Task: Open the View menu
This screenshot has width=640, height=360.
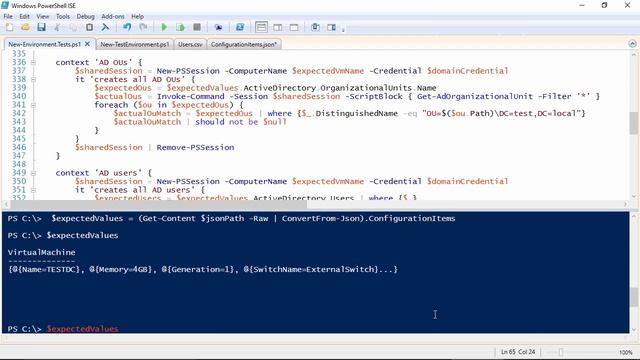Action: coord(42,16)
